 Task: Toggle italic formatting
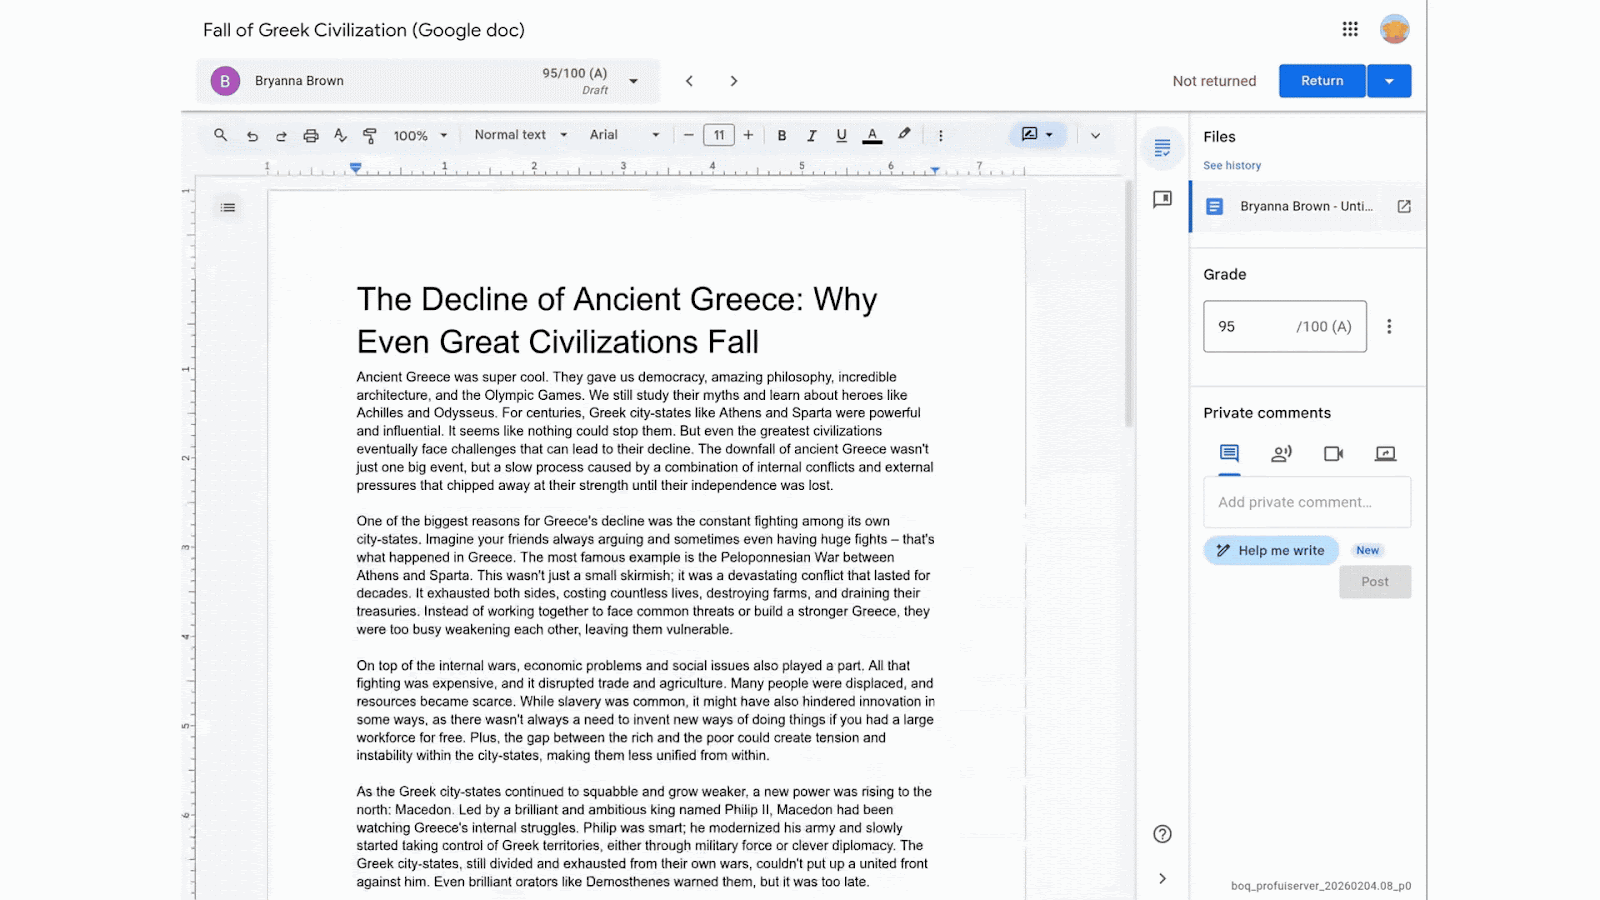[811, 136]
